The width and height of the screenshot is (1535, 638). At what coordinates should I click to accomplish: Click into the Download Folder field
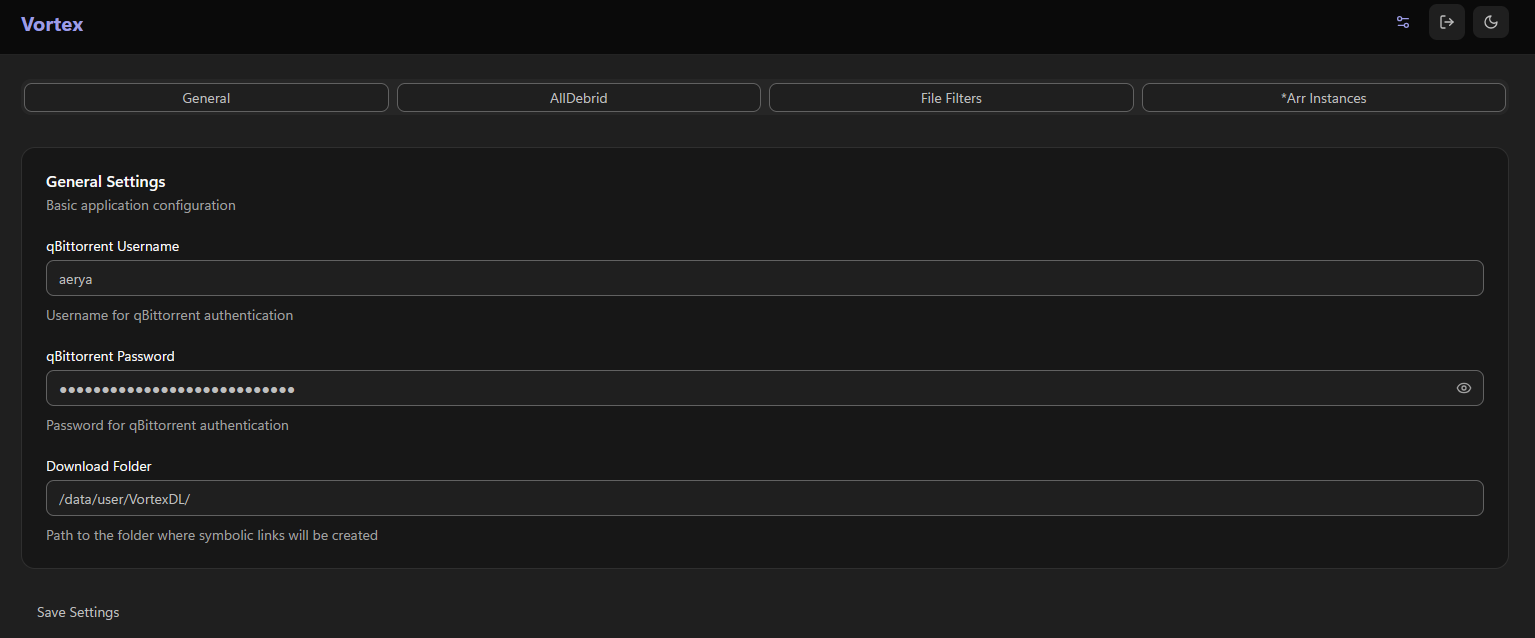(x=765, y=498)
